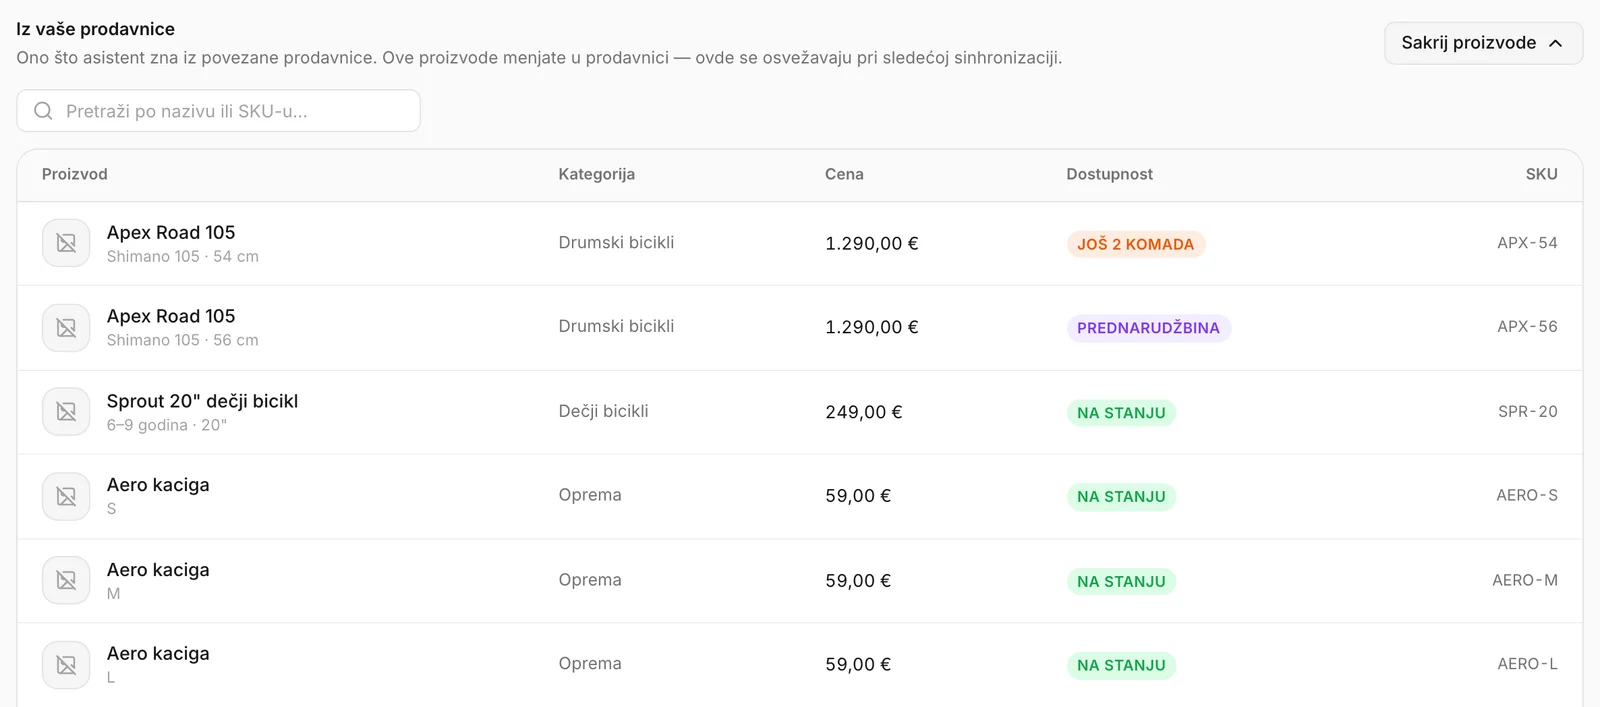Click the SKU column header
This screenshot has width=1600, height=707.
(x=1541, y=174)
